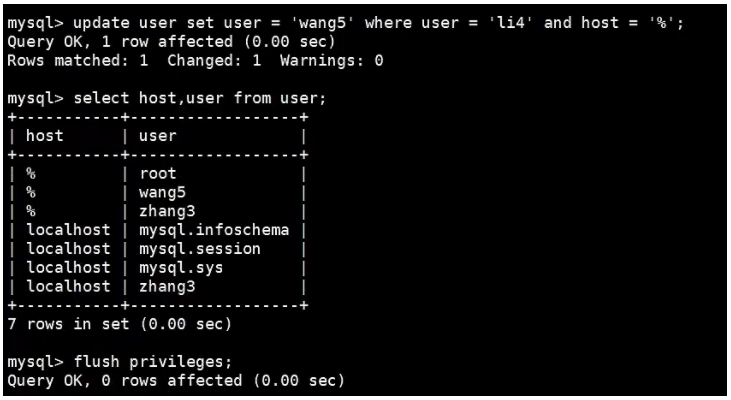This screenshot has height=400, width=731.
Task: Click the 'Rows matched: 1' text
Action: [x=78, y=61]
